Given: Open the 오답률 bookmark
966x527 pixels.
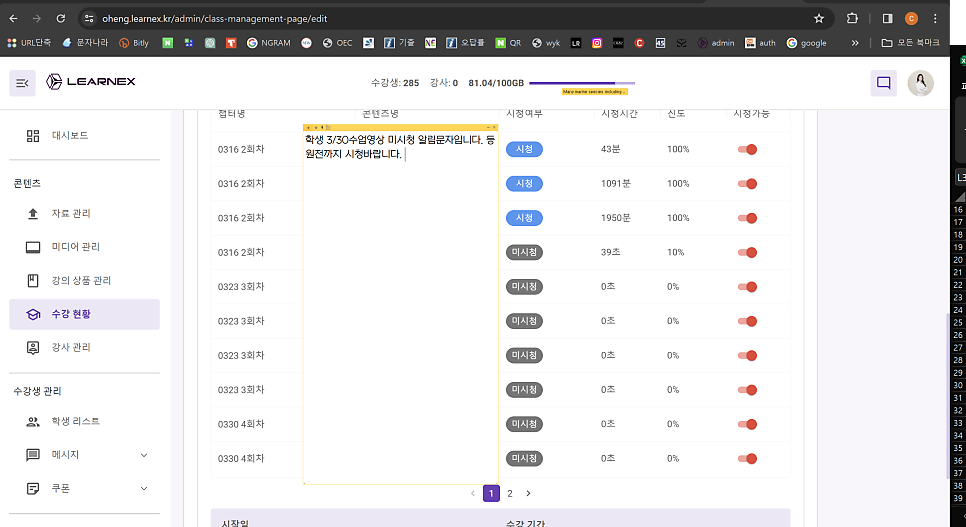Looking at the screenshot, I should coord(466,43).
